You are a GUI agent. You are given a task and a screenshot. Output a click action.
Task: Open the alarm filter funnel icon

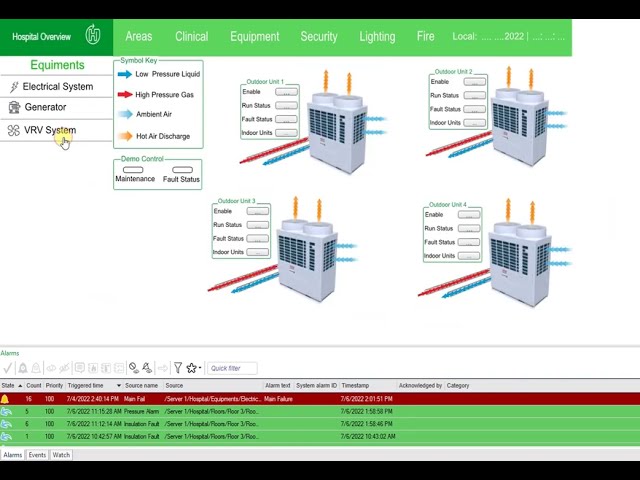click(x=178, y=368)
